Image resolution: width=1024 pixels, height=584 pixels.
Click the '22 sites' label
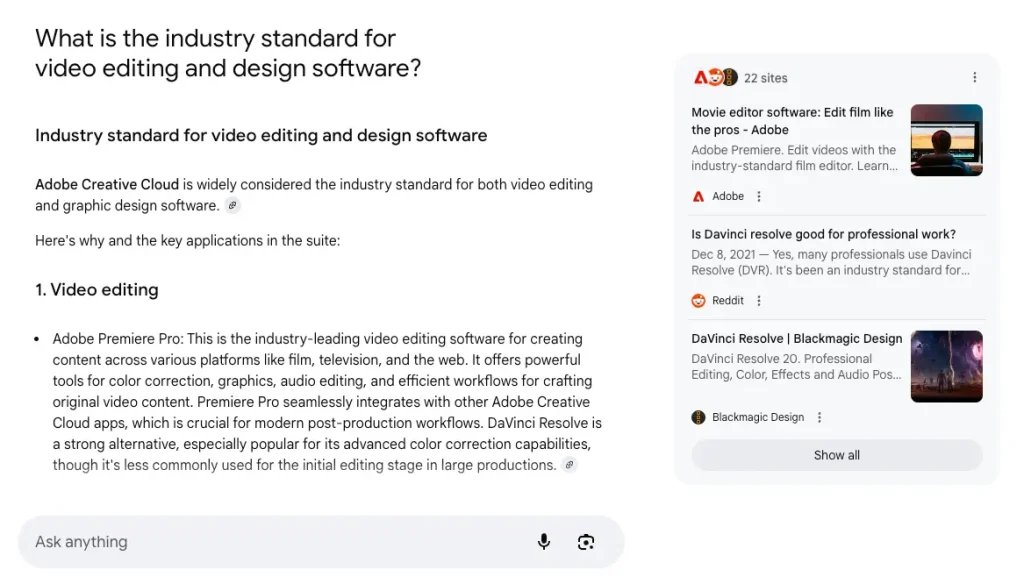[765, 78]
